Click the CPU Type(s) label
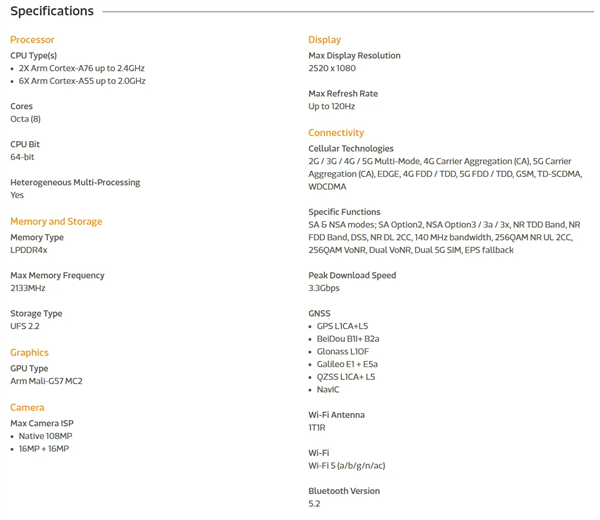The height and width of the screenshot is (520, 600). point(33,55)
